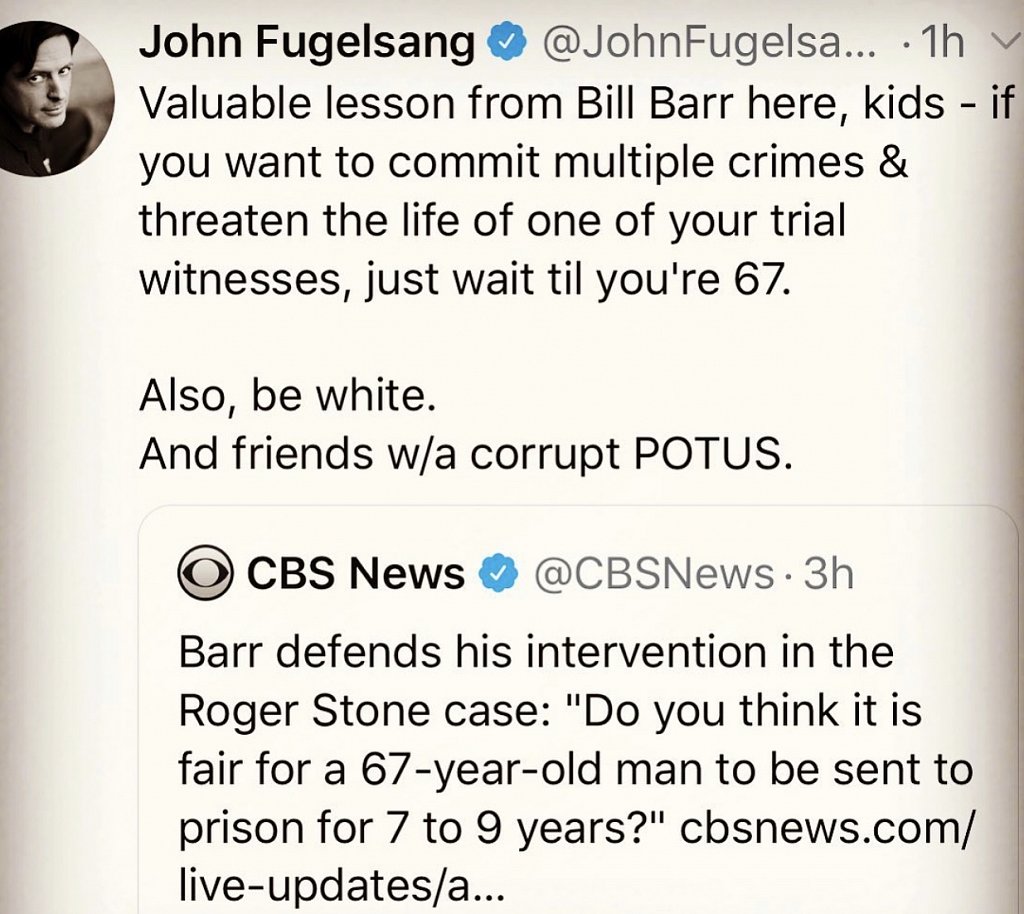The width and height of the screenshot is (1024, 914).
Task: Open the CBS News account name
Action: click(x=355, y=574)
